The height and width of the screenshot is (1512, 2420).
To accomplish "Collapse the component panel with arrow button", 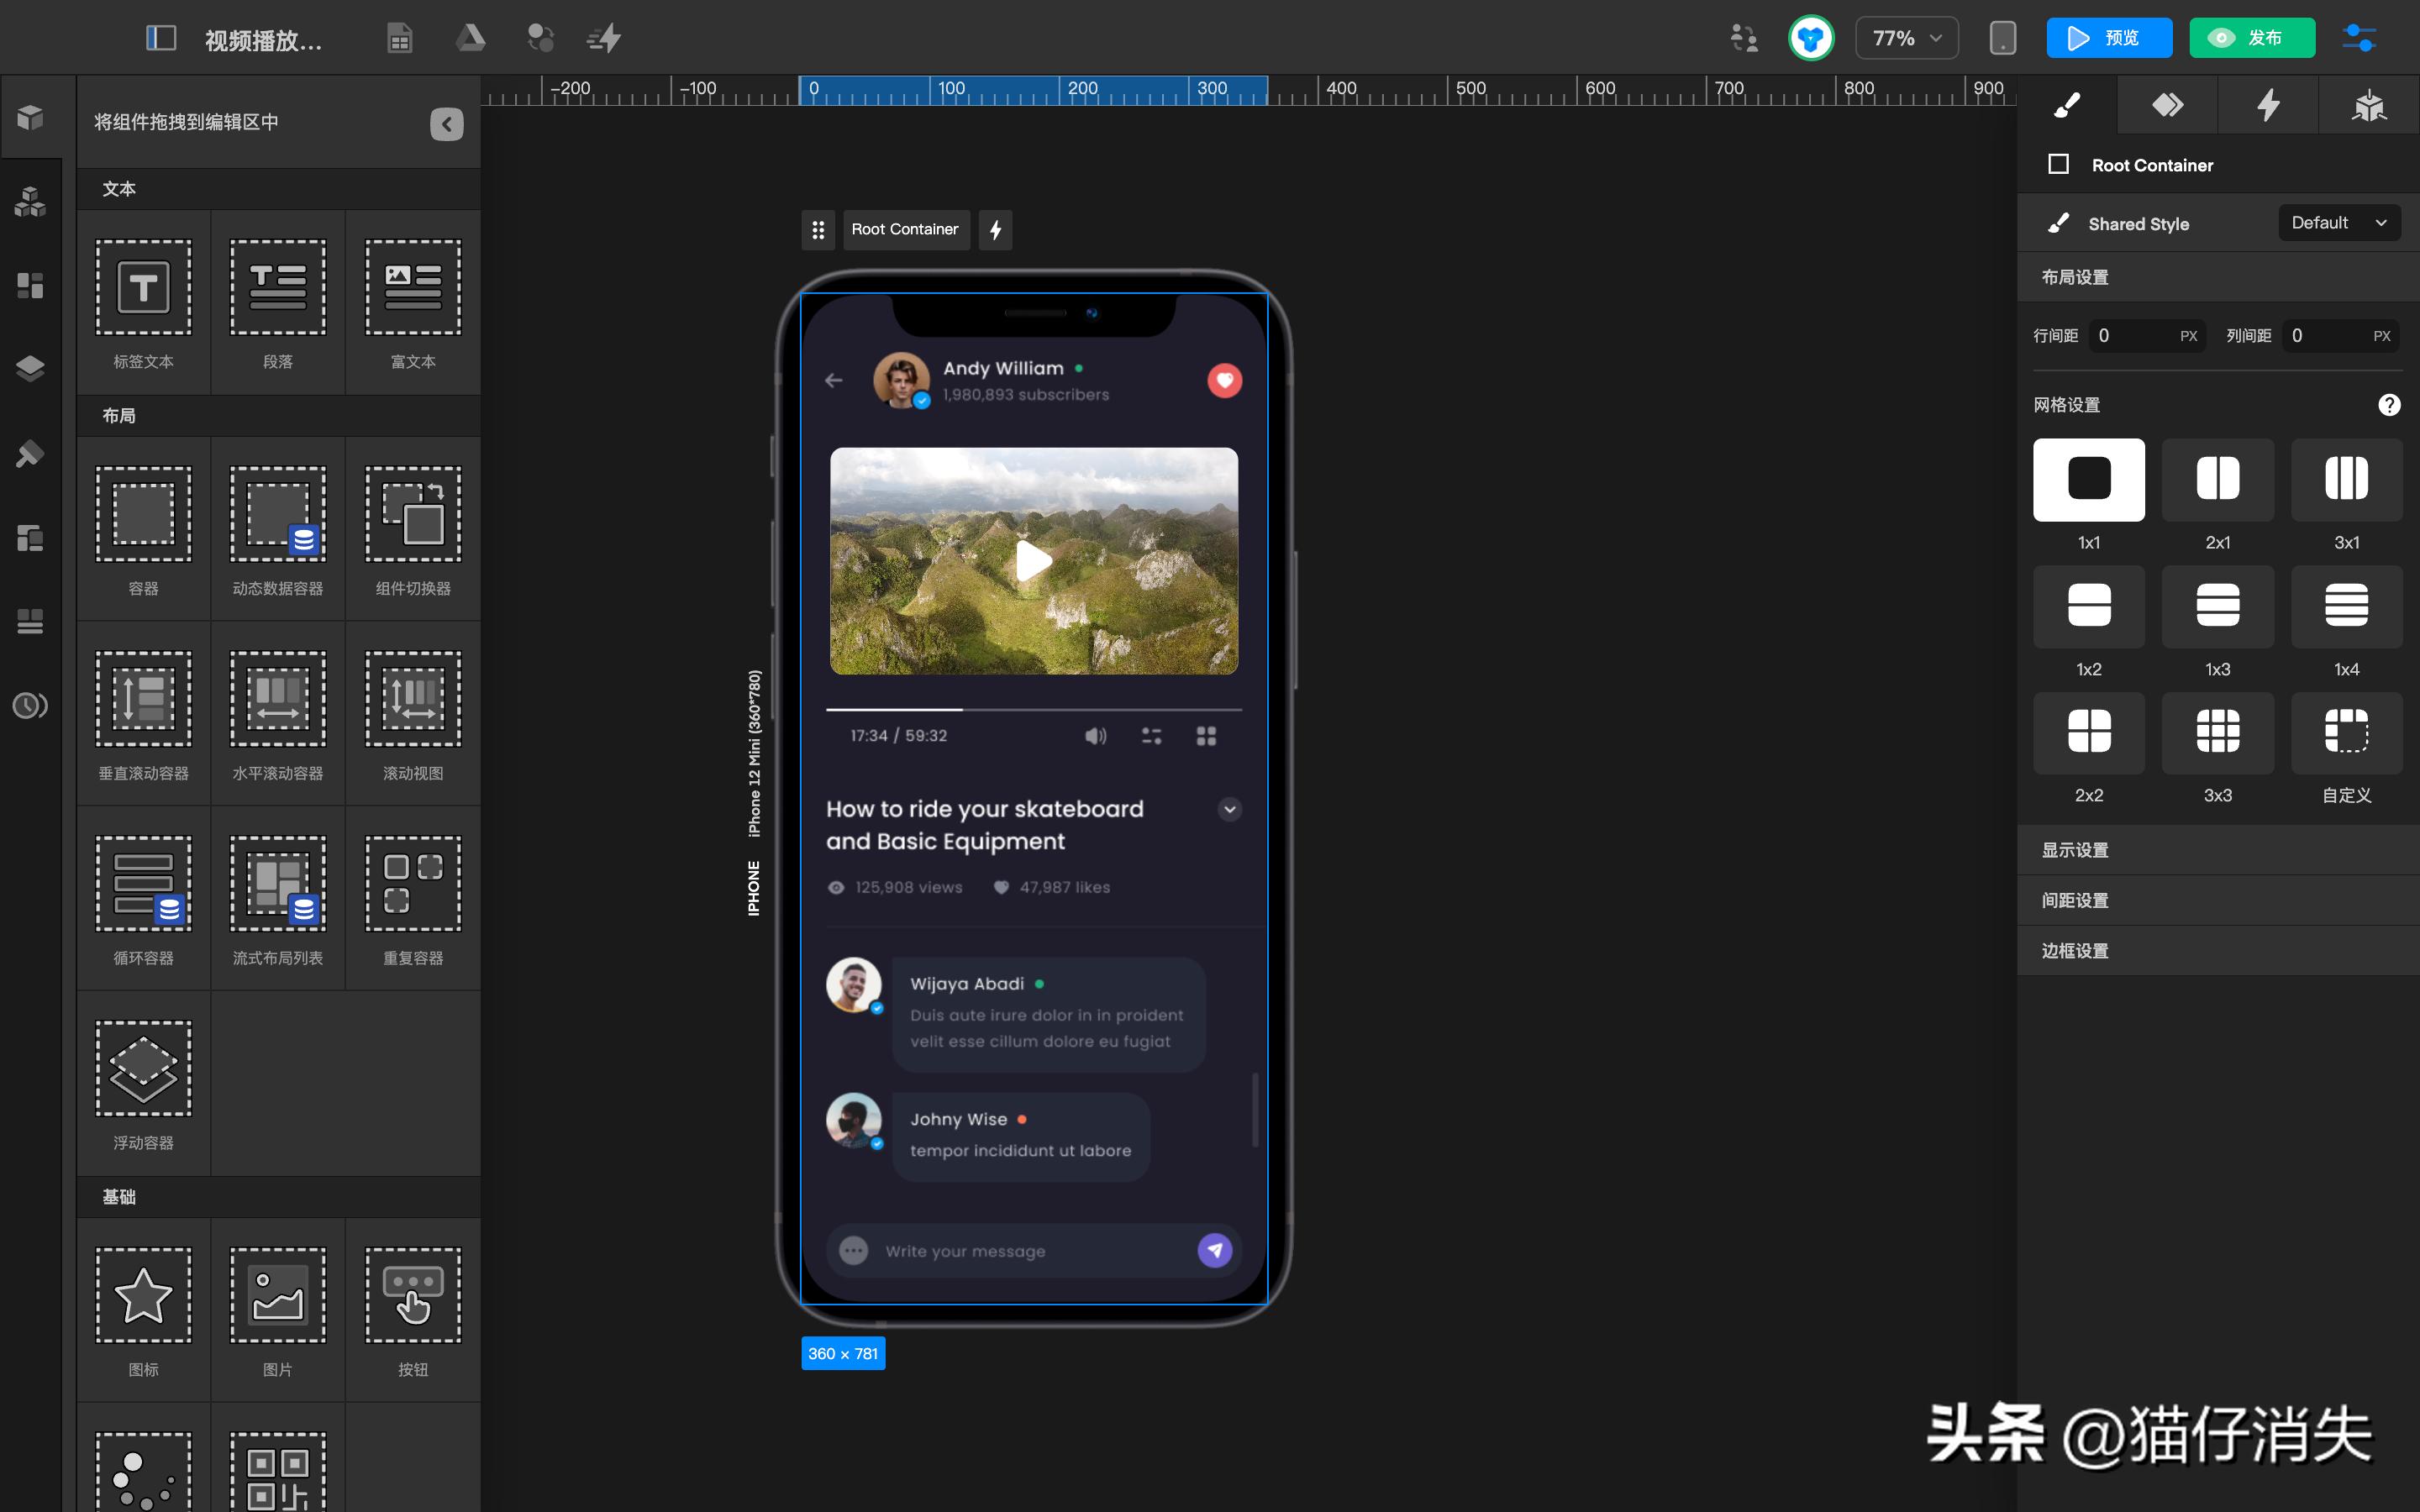I will pyautogui.click(x=446, y=124).
